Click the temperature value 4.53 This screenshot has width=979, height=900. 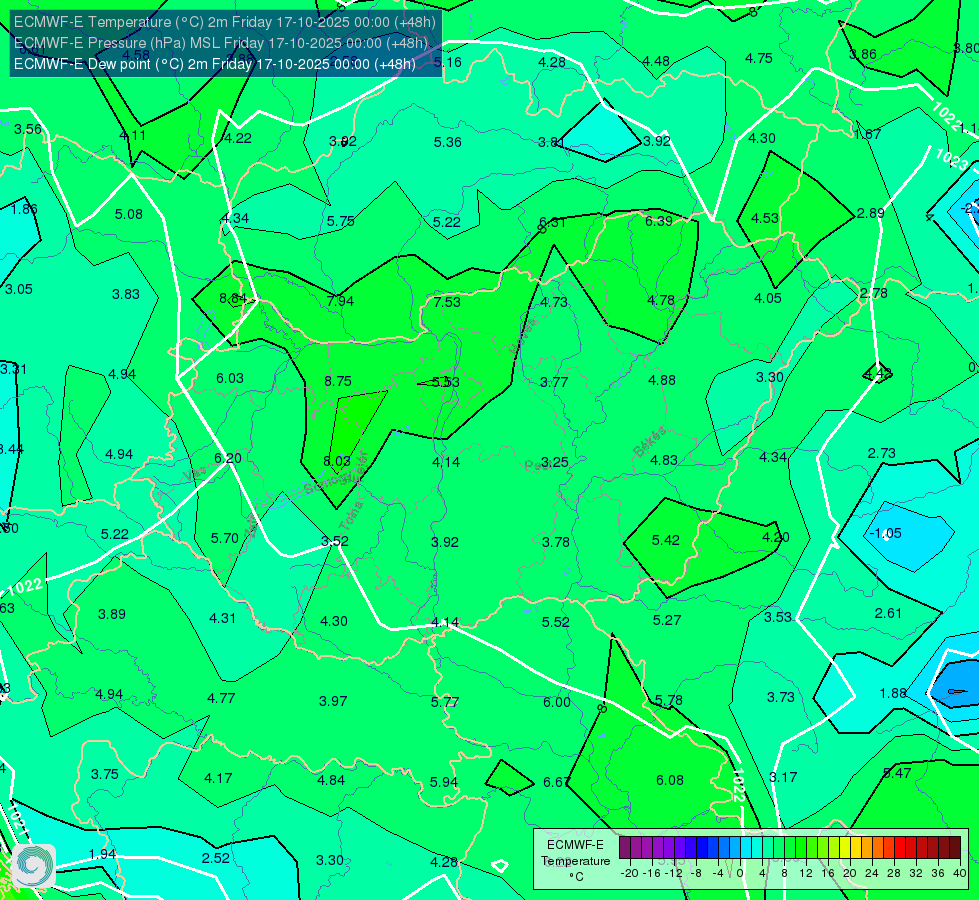[765, 219]
